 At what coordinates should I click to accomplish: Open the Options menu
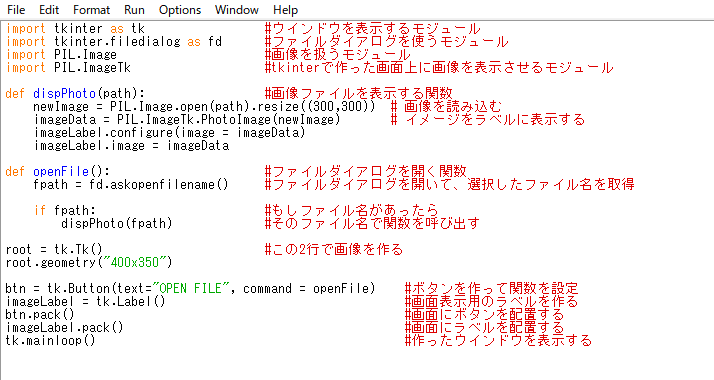pyautogui.click(x=180, y=10)
